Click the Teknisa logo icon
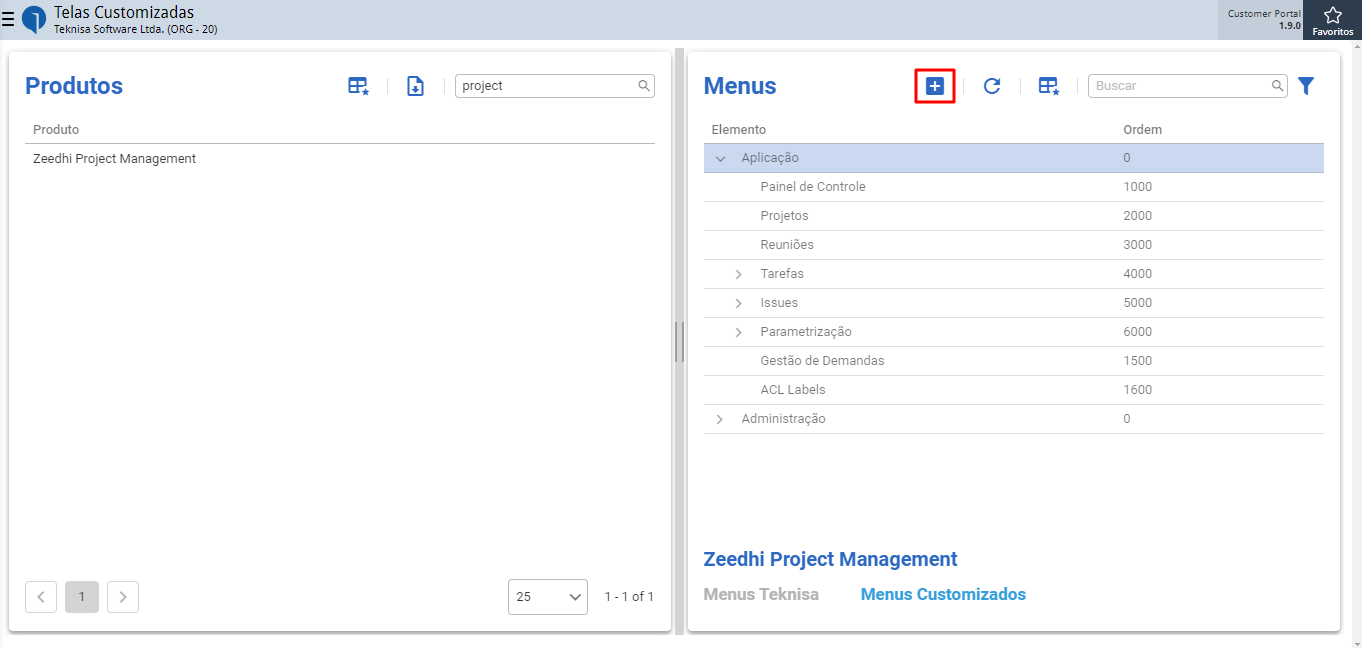 point(34,19)
